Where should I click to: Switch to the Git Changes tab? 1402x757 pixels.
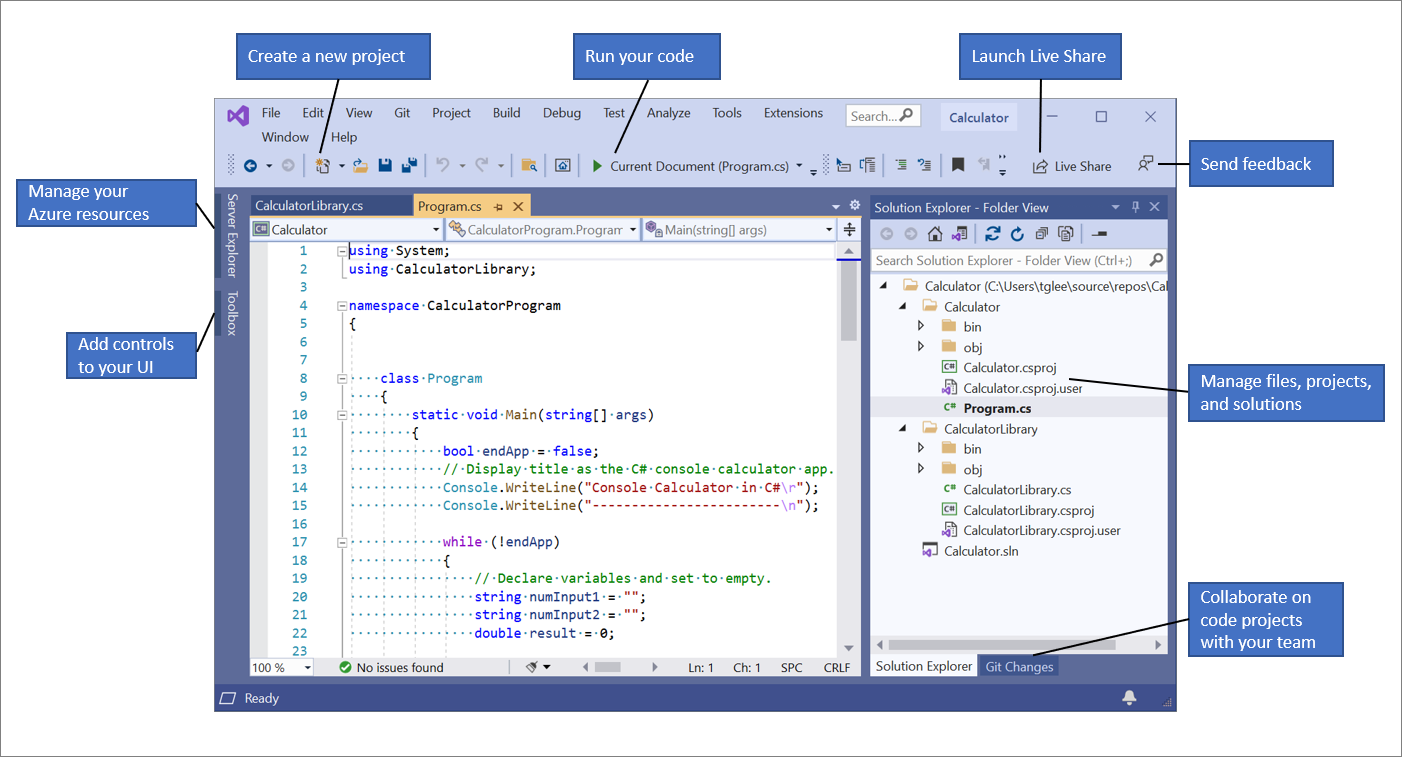tap(1018, 666)
